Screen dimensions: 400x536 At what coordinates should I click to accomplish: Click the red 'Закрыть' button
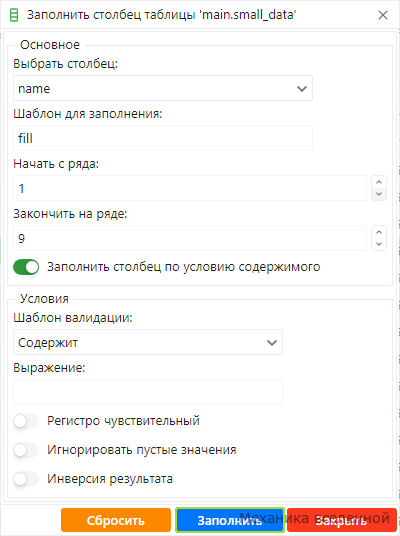[342, 520]
